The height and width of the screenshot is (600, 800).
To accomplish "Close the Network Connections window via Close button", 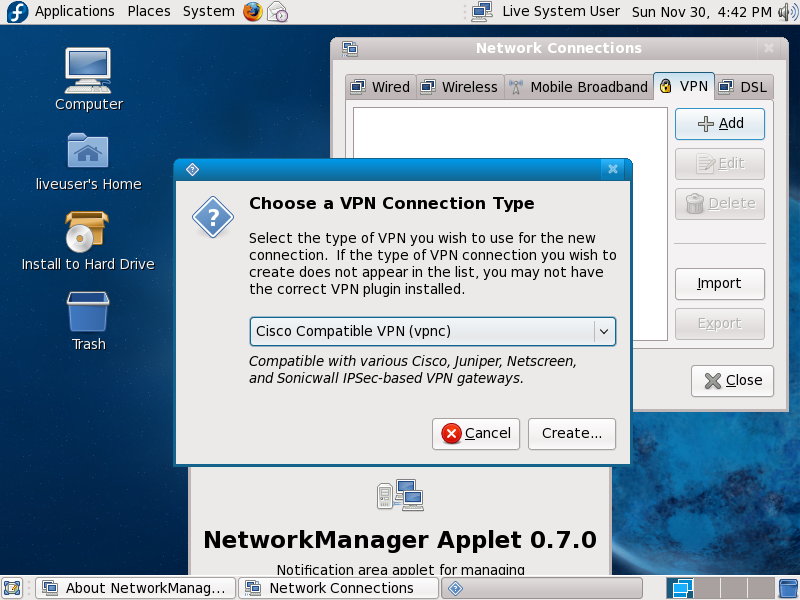I will 732,381.
